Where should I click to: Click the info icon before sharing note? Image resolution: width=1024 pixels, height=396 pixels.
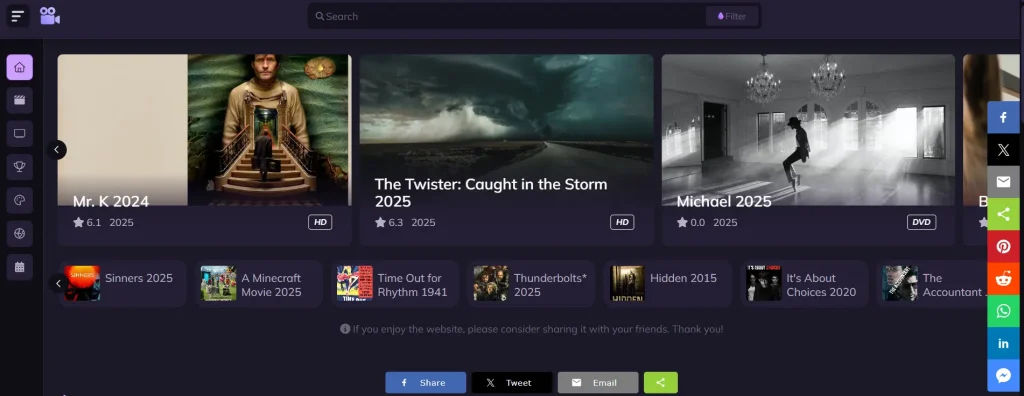point(345,329)
